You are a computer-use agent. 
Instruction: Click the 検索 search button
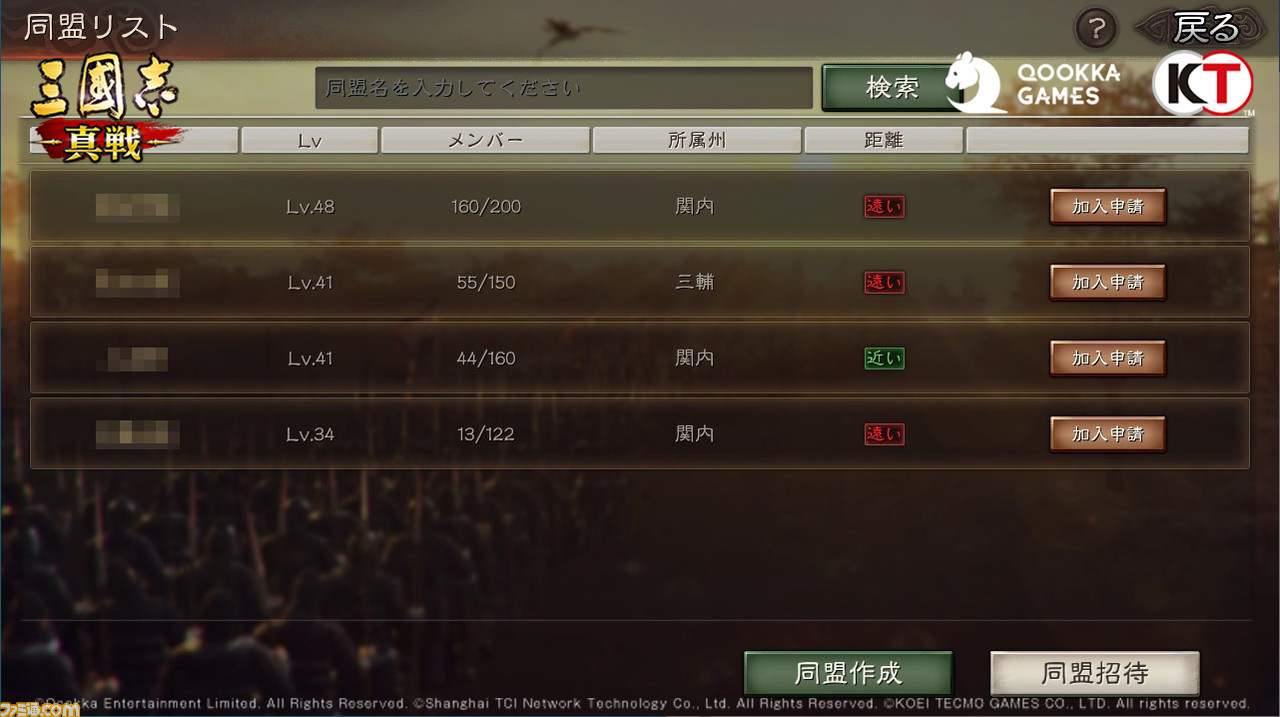[890, 88]
